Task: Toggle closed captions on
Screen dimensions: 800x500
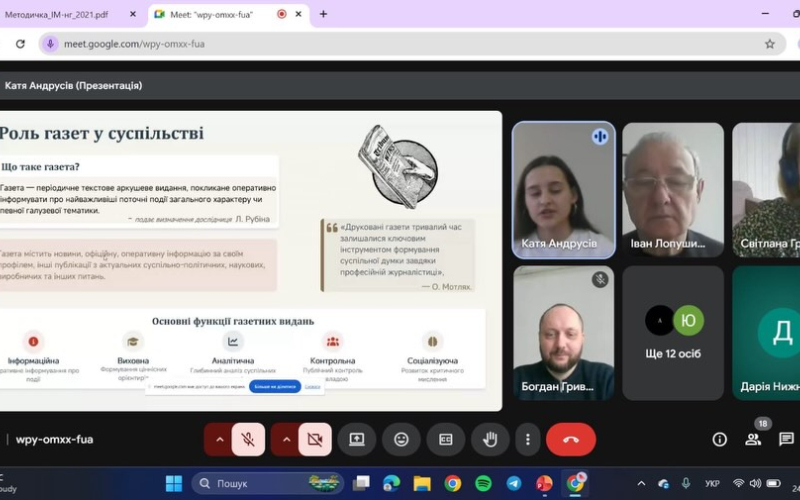Action: pos(446,439)
